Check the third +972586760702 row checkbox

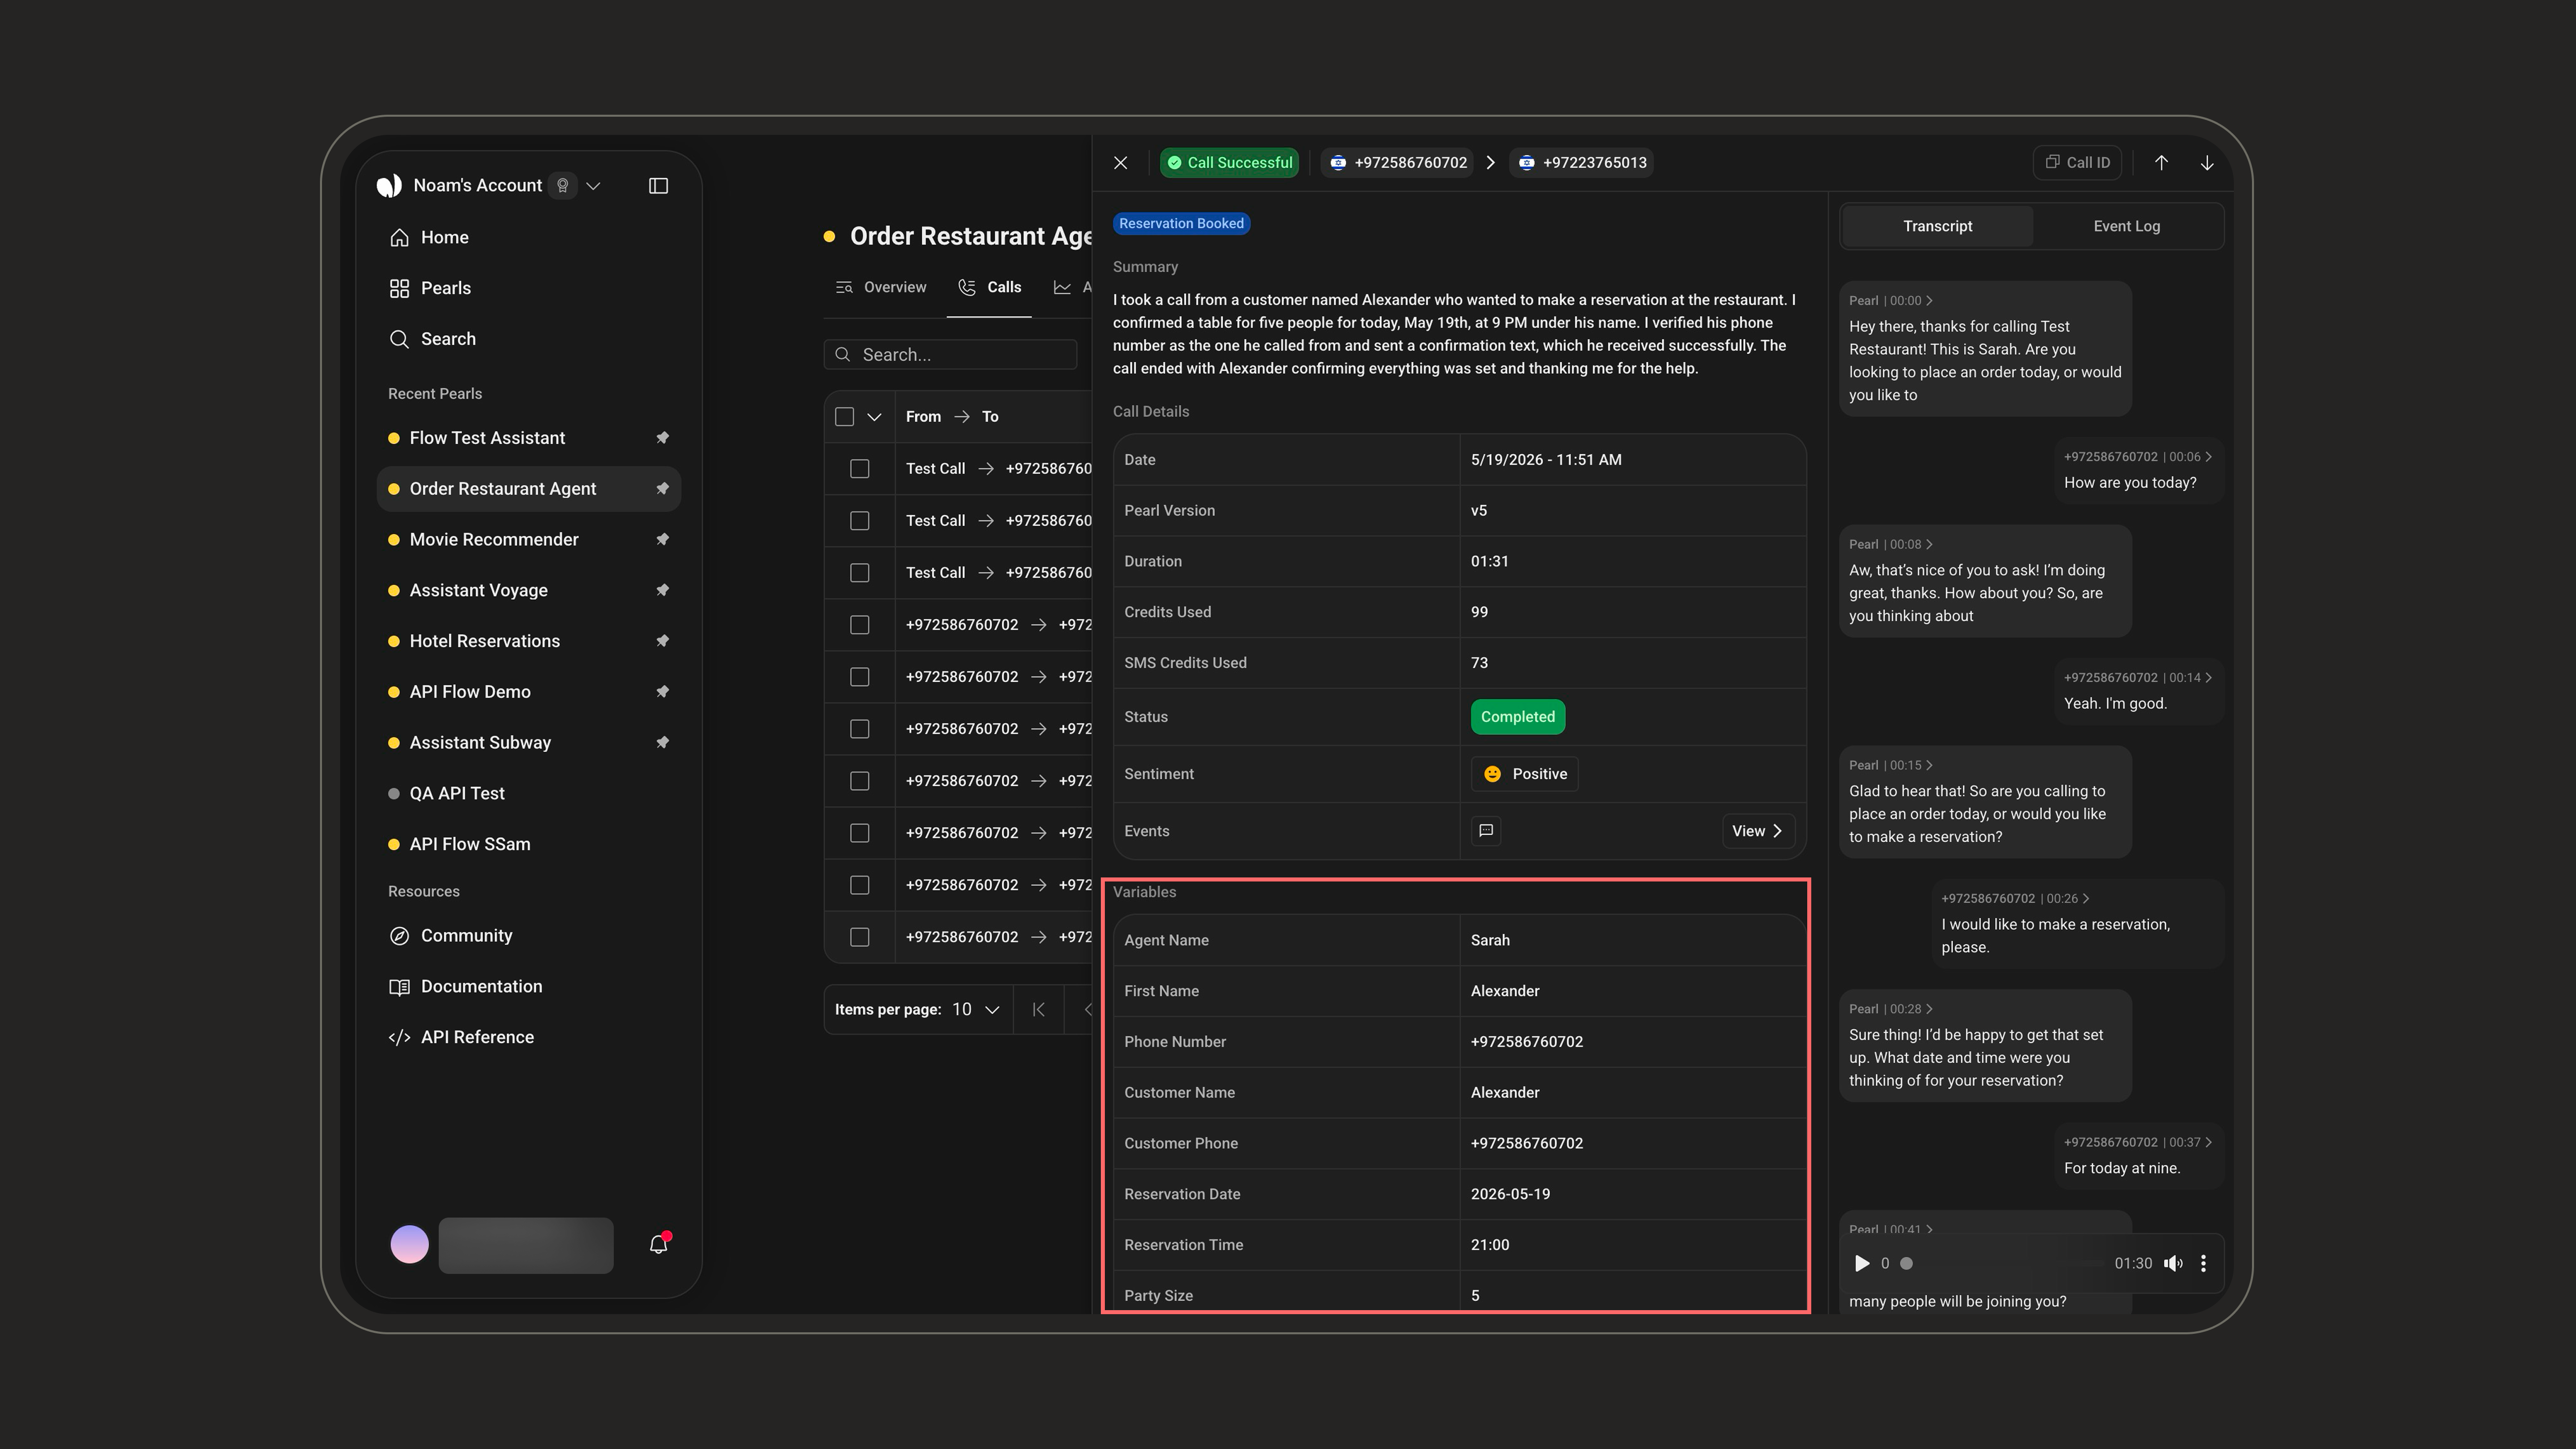[x=860, y=729]
